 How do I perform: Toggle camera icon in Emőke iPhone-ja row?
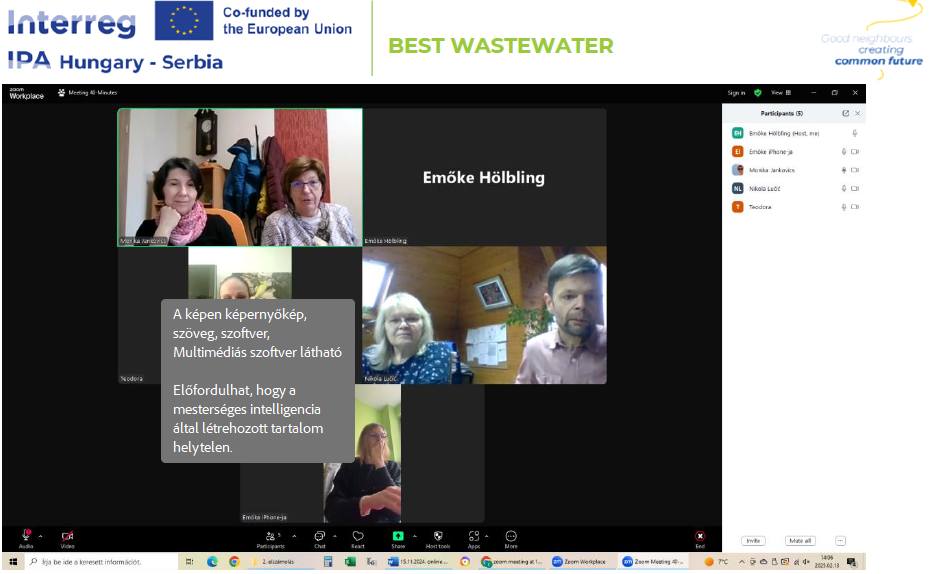[x=855, y=152]
